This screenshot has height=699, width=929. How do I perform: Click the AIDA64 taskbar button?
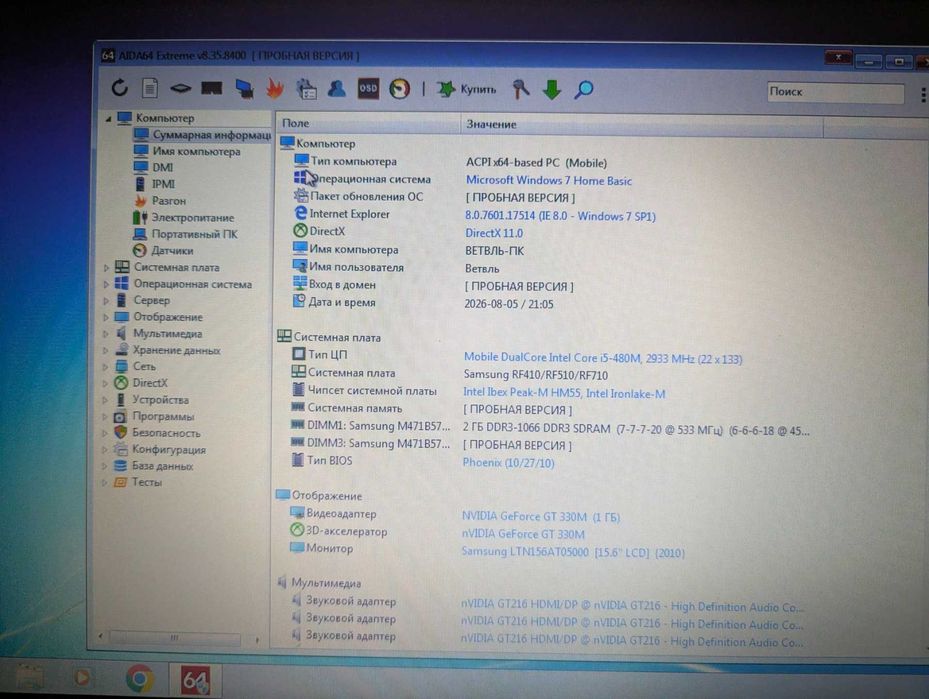pyautogui.click(x=196, y=680)
